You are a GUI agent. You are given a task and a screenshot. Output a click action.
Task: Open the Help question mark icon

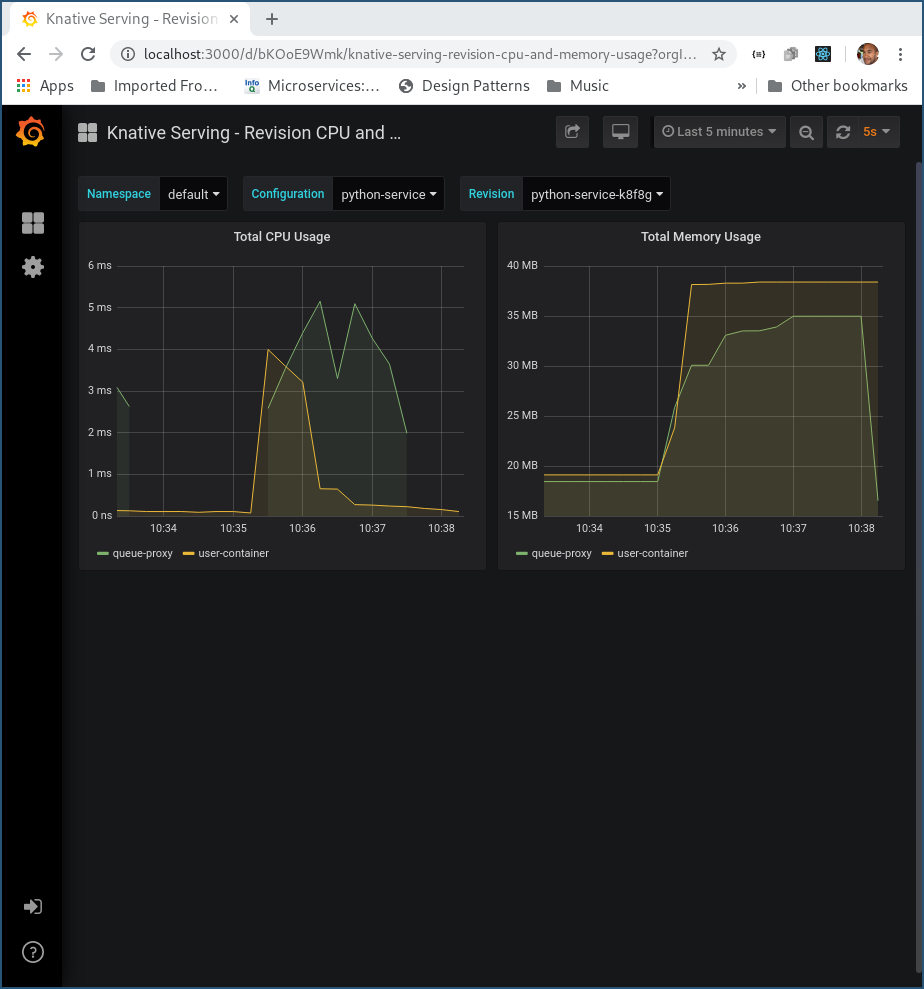pos(33,952)
